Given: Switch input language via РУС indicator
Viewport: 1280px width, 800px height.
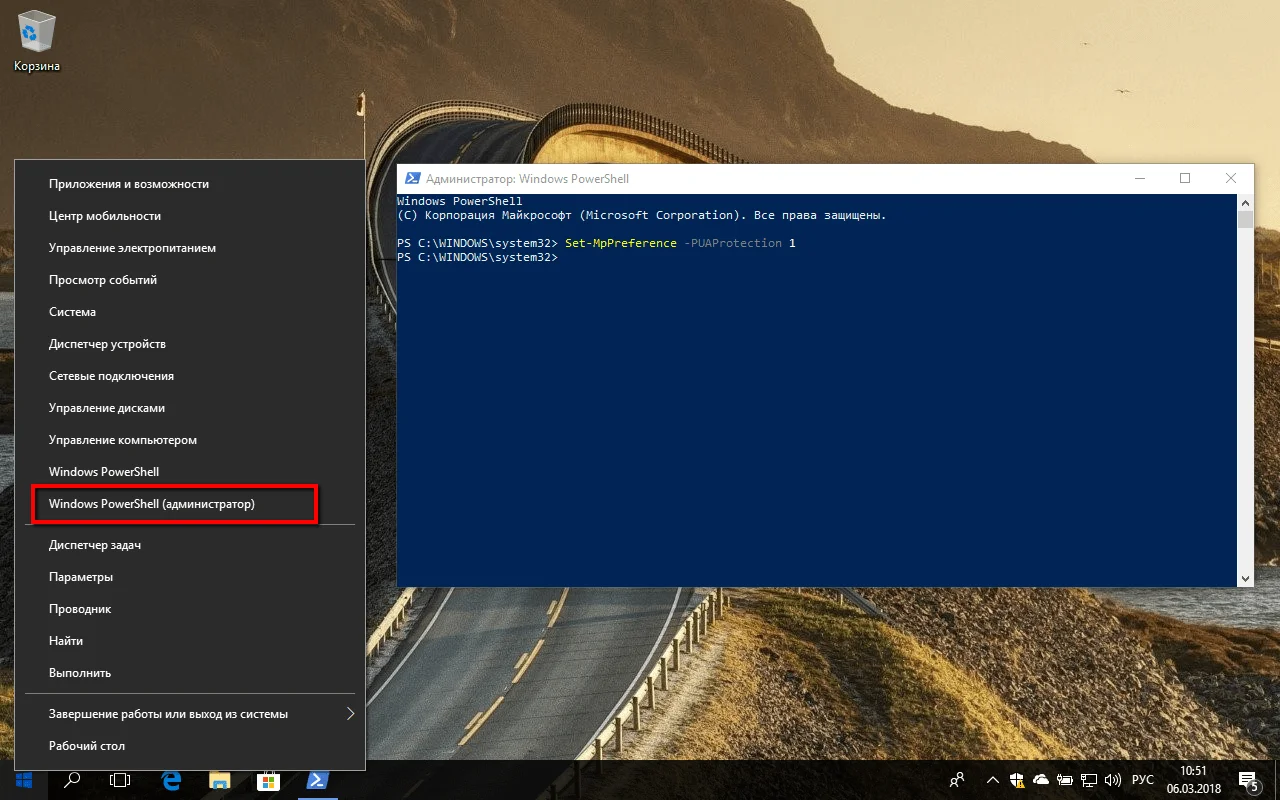Looking at the screenshot, I should [1142, 780].
